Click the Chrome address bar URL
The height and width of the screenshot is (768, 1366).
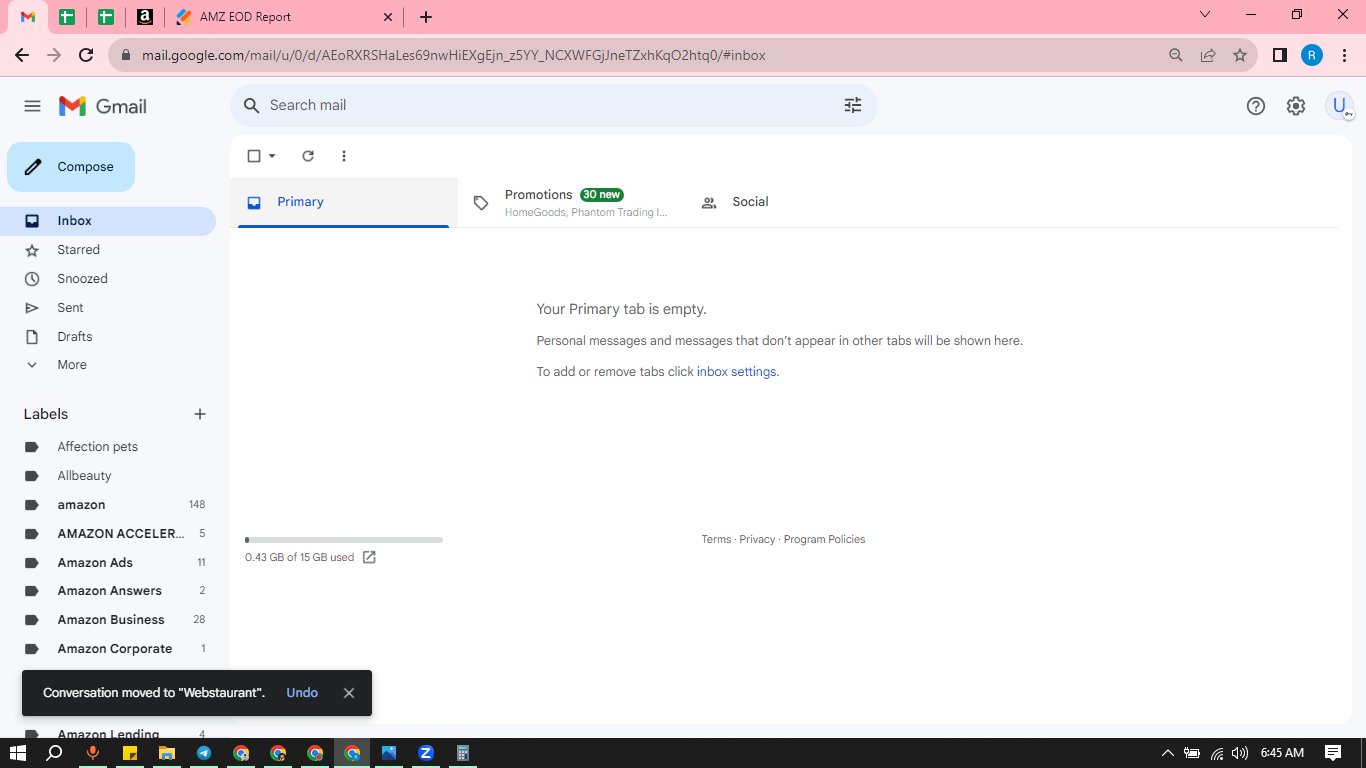[454, 55]
